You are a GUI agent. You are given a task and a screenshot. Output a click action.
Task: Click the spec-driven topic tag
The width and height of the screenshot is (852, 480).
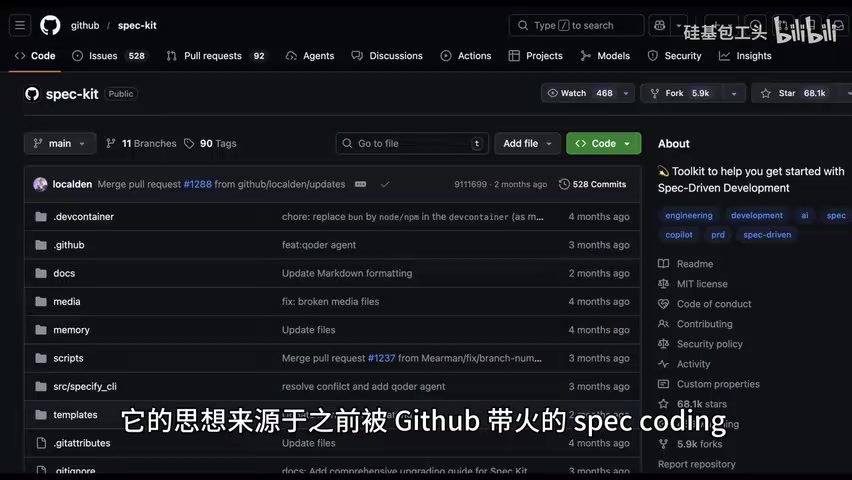click(x=767, y=234)
